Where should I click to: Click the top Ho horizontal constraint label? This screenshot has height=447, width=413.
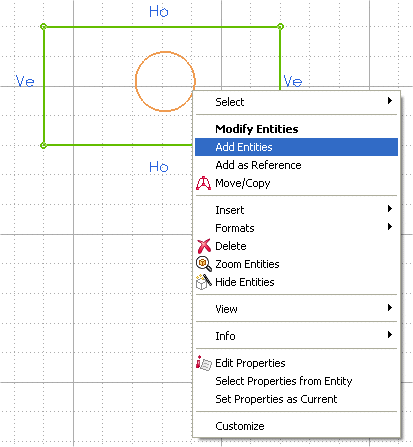[159, 12]
